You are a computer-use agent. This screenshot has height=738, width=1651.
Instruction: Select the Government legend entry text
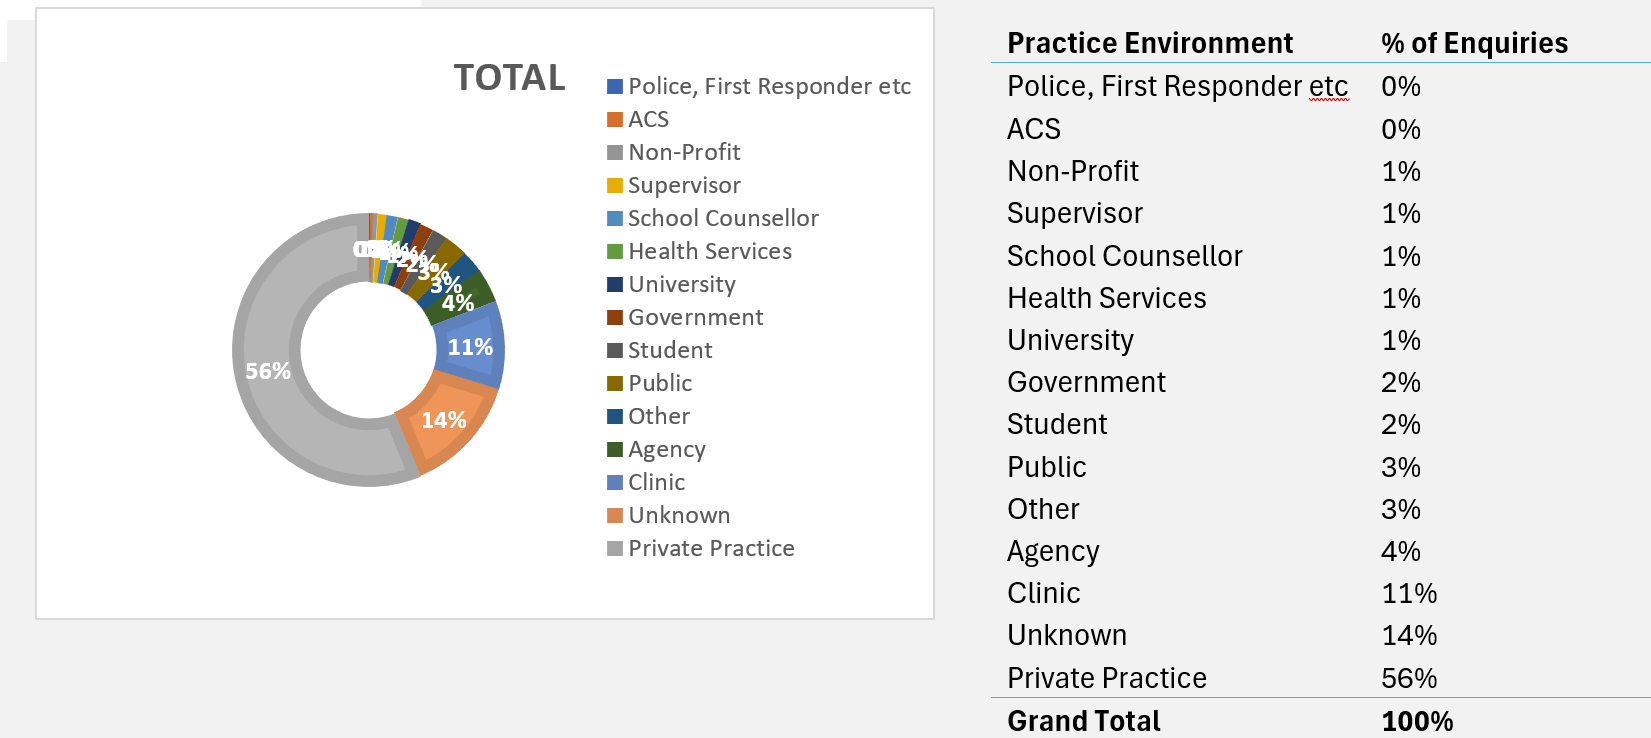(695, 318)
